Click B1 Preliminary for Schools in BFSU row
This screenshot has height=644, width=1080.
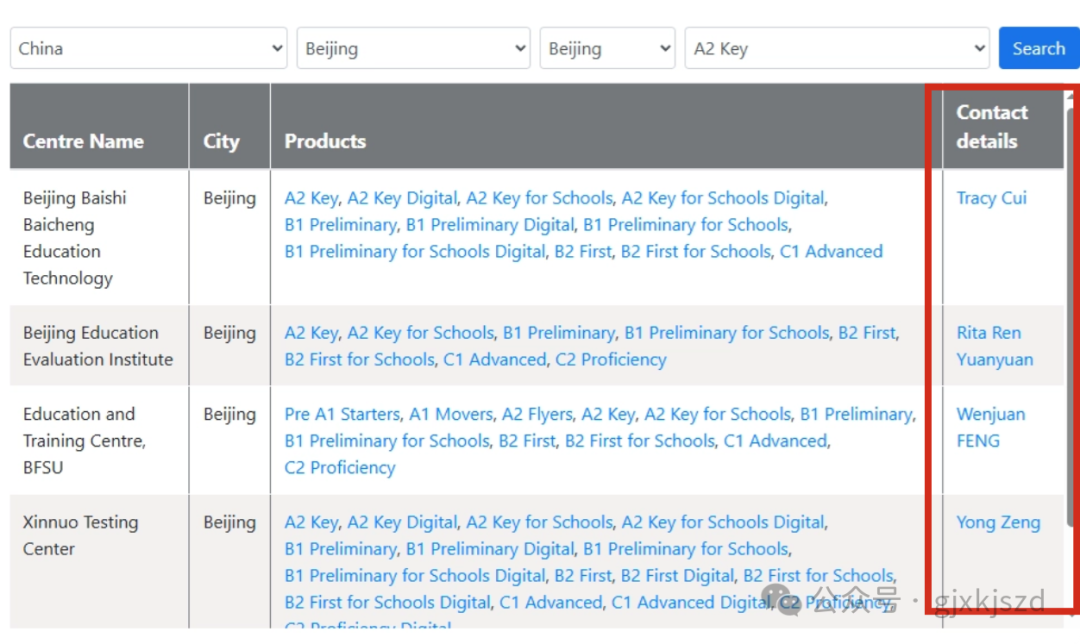pyautogui.click(x=387, y=442)
